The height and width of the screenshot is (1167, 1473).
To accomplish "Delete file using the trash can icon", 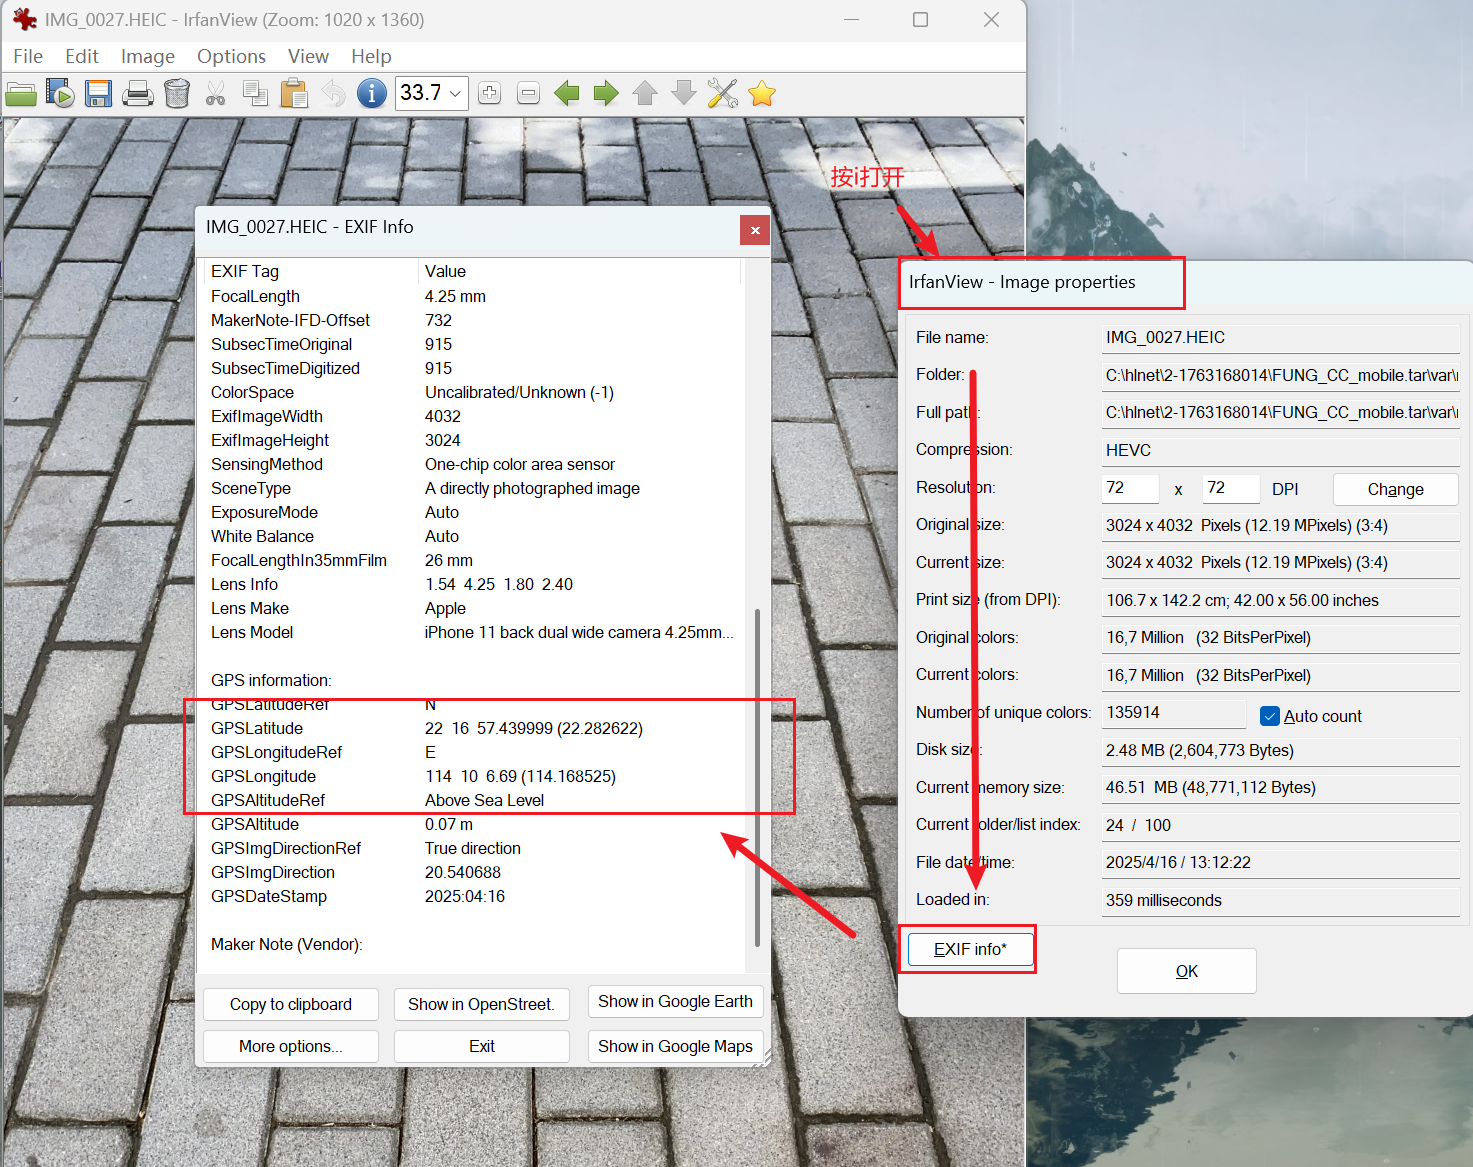I will (x=176, y=94).
